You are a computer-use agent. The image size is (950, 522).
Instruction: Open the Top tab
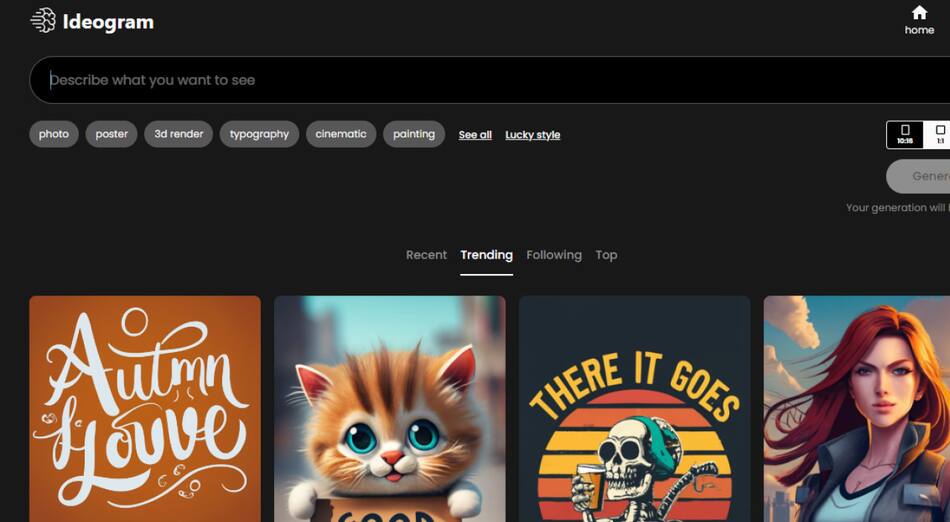click(606, 255)
